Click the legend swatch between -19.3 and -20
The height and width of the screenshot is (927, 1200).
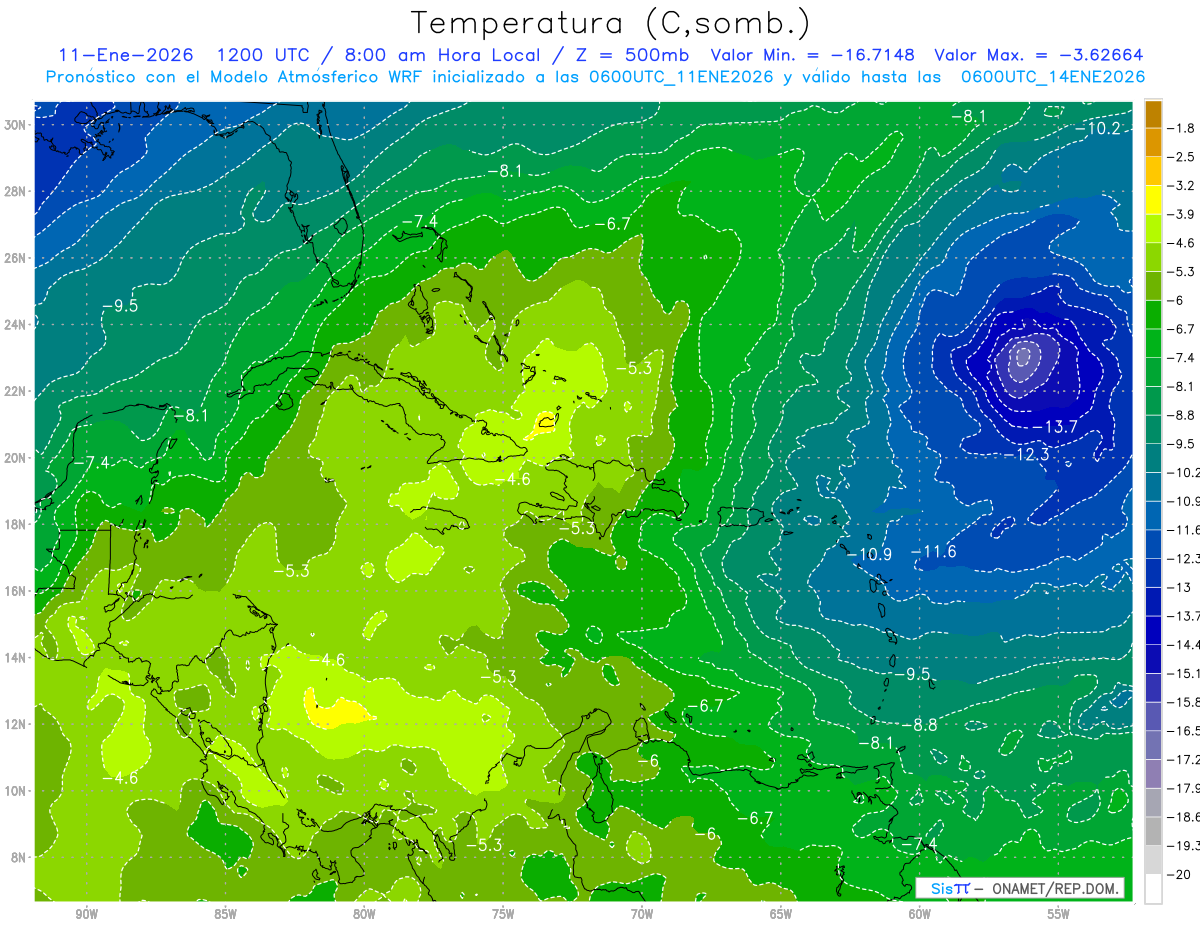point(1153,861)
